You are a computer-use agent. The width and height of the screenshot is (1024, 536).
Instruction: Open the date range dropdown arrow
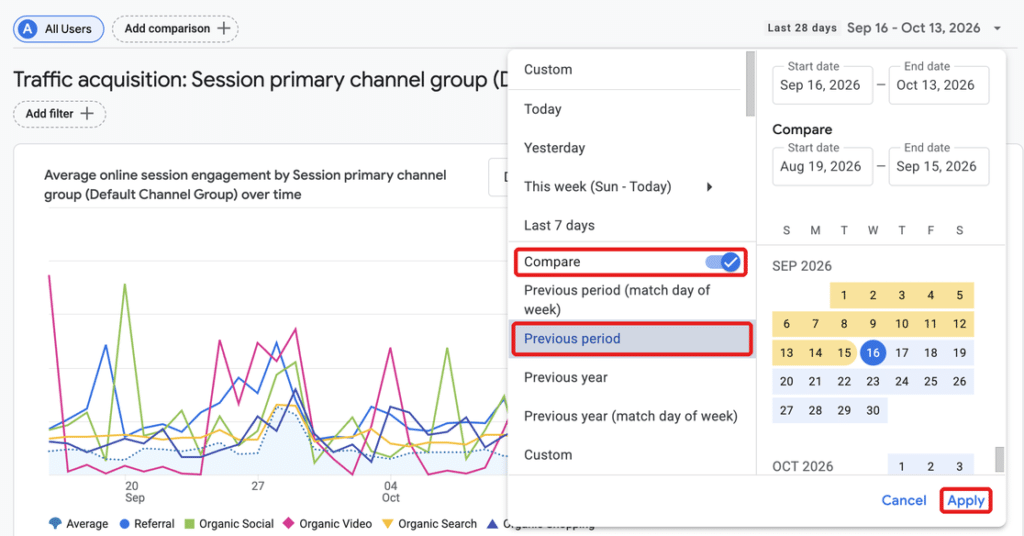997,28
